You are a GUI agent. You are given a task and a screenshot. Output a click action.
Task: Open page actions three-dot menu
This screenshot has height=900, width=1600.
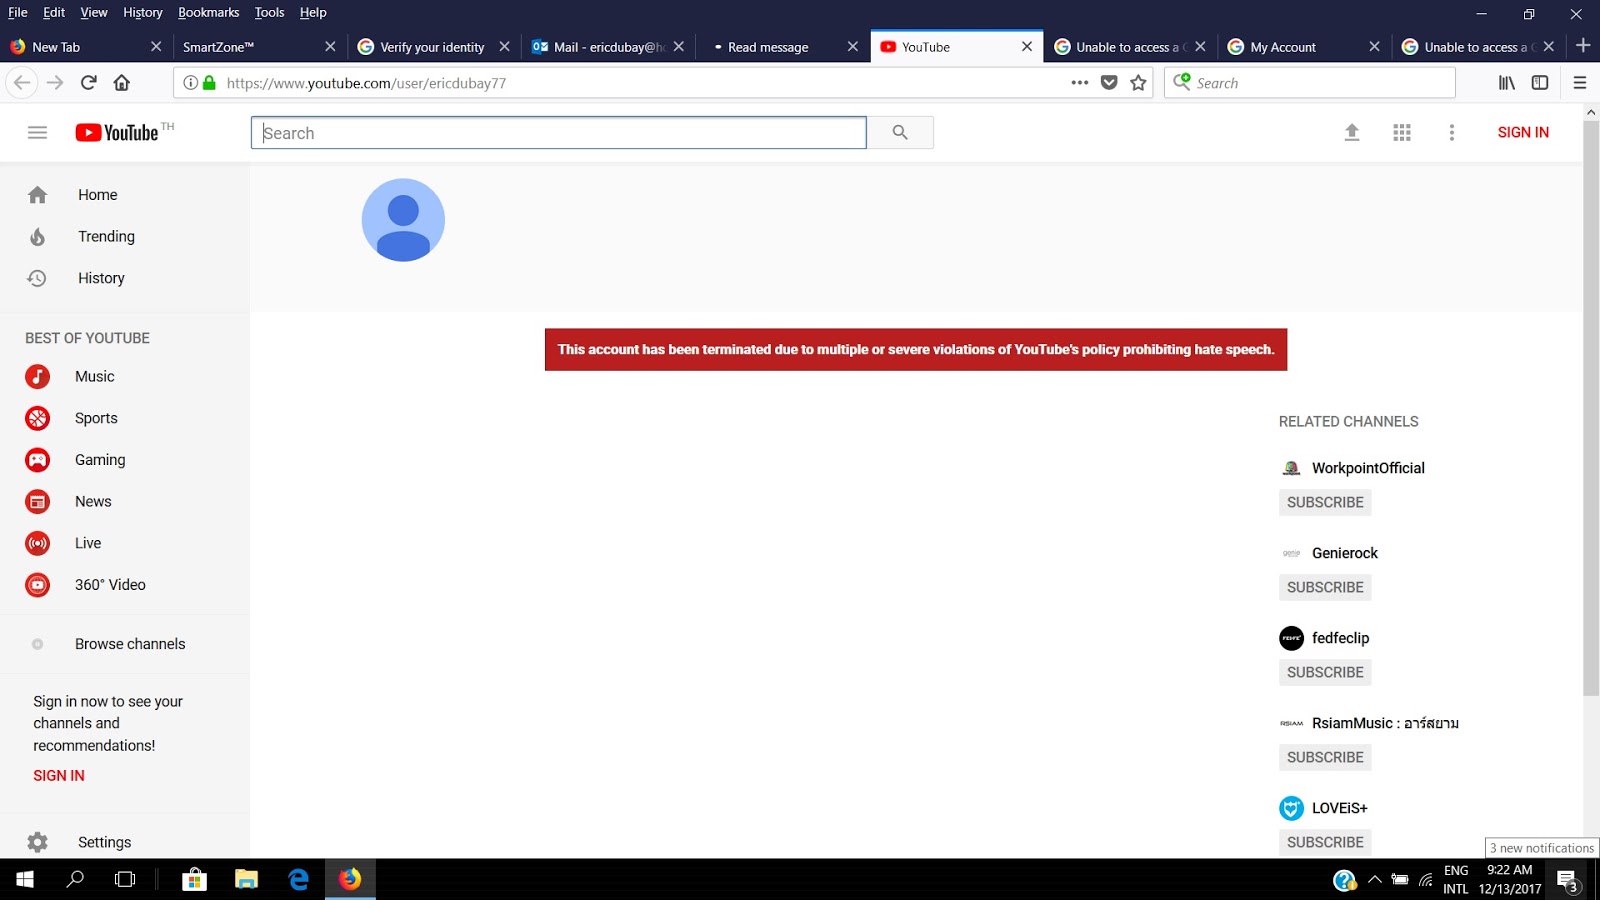(1080, 83)
